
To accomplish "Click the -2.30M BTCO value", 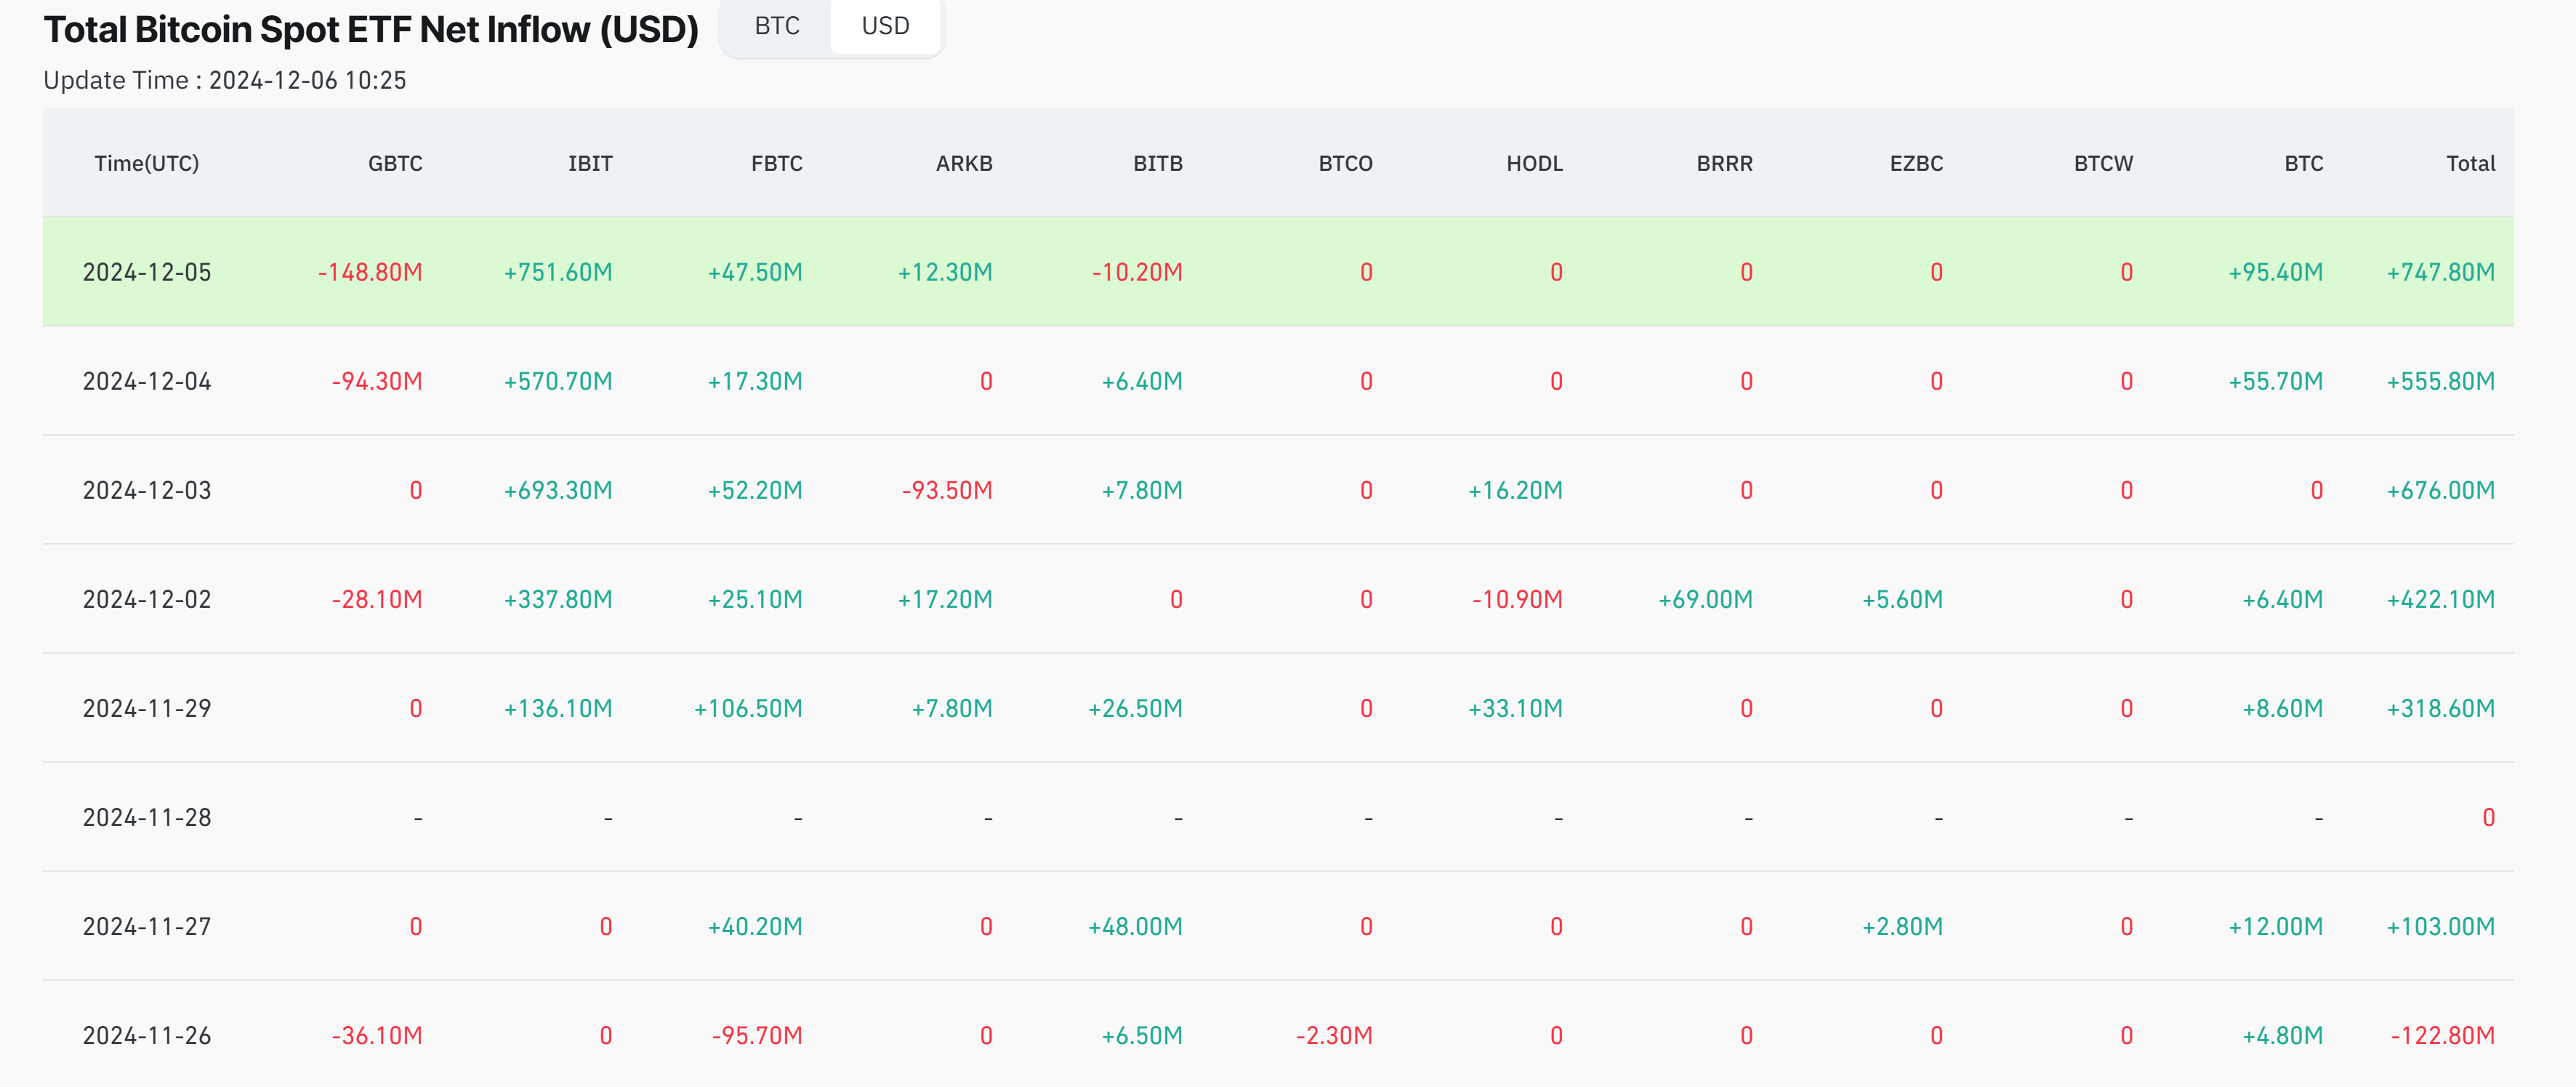I will click(1333, 1035).
